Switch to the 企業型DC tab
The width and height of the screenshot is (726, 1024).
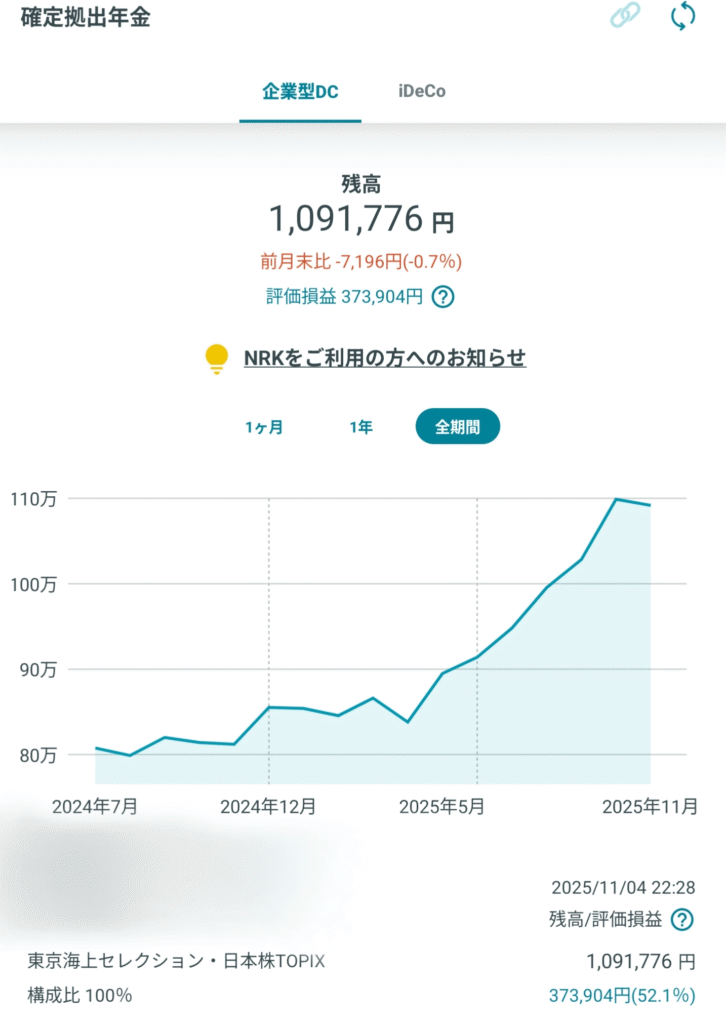point(300,92)
